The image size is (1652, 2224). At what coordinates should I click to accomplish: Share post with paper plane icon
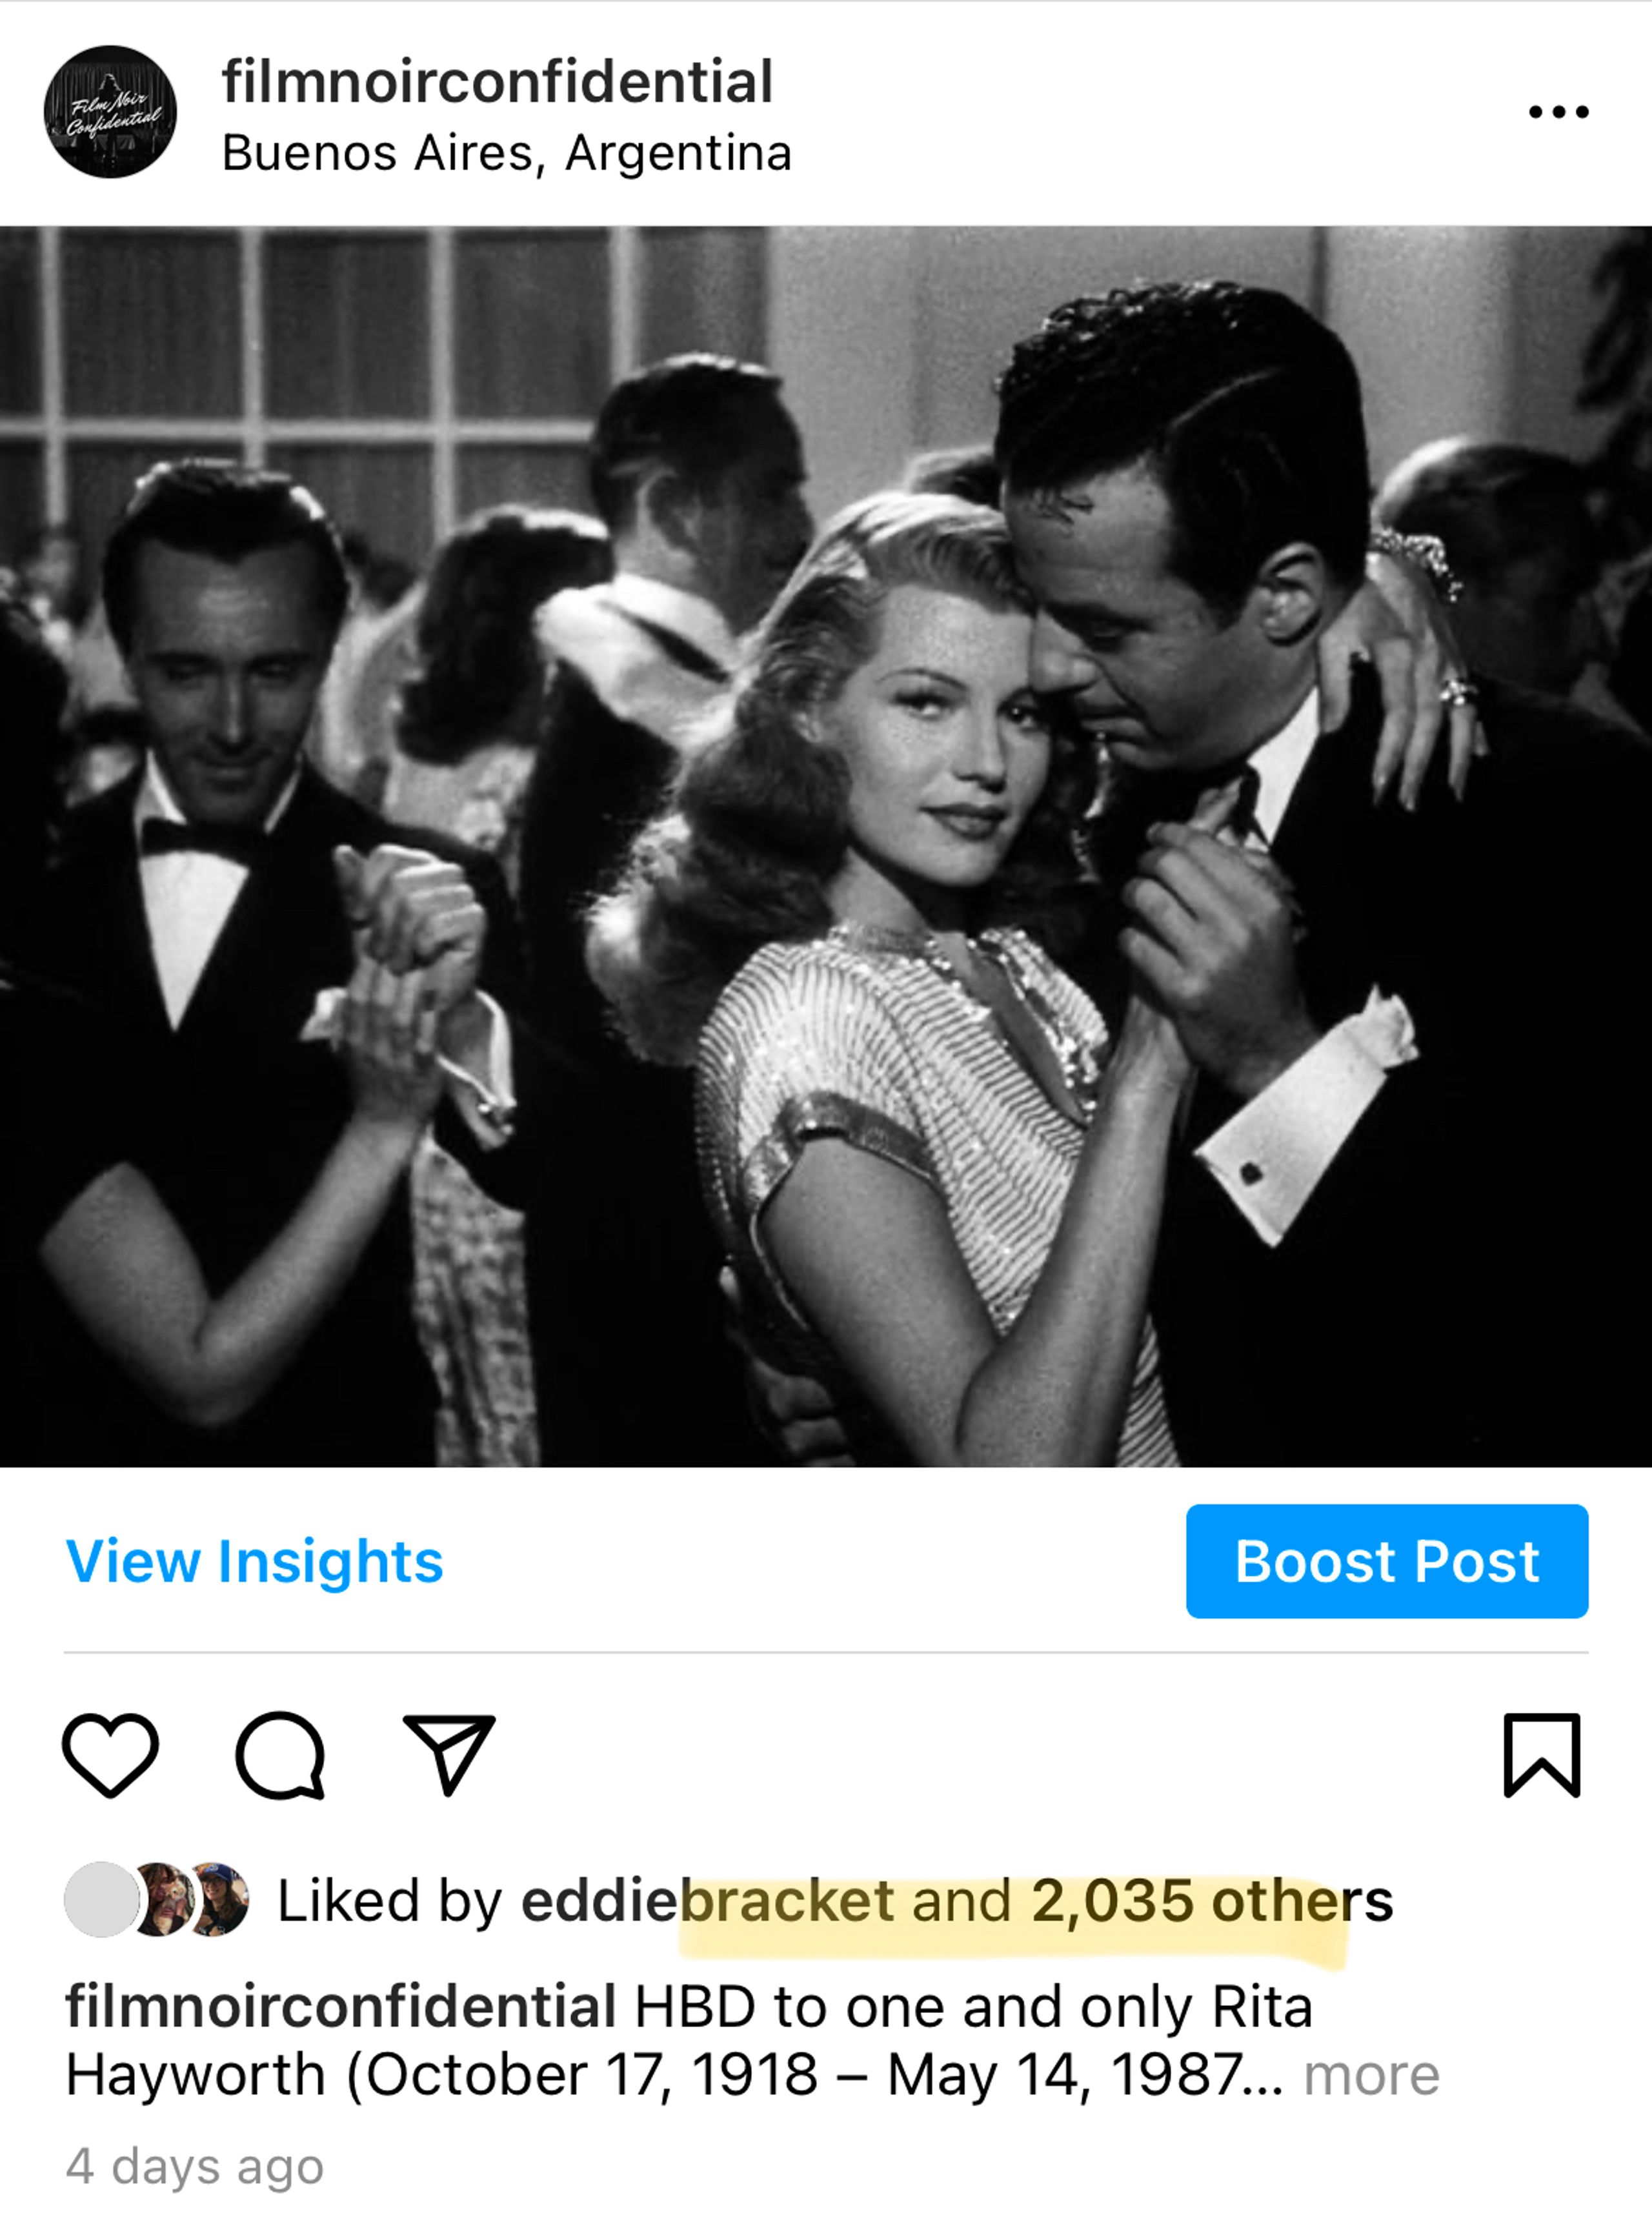(x=449, y=1754)
